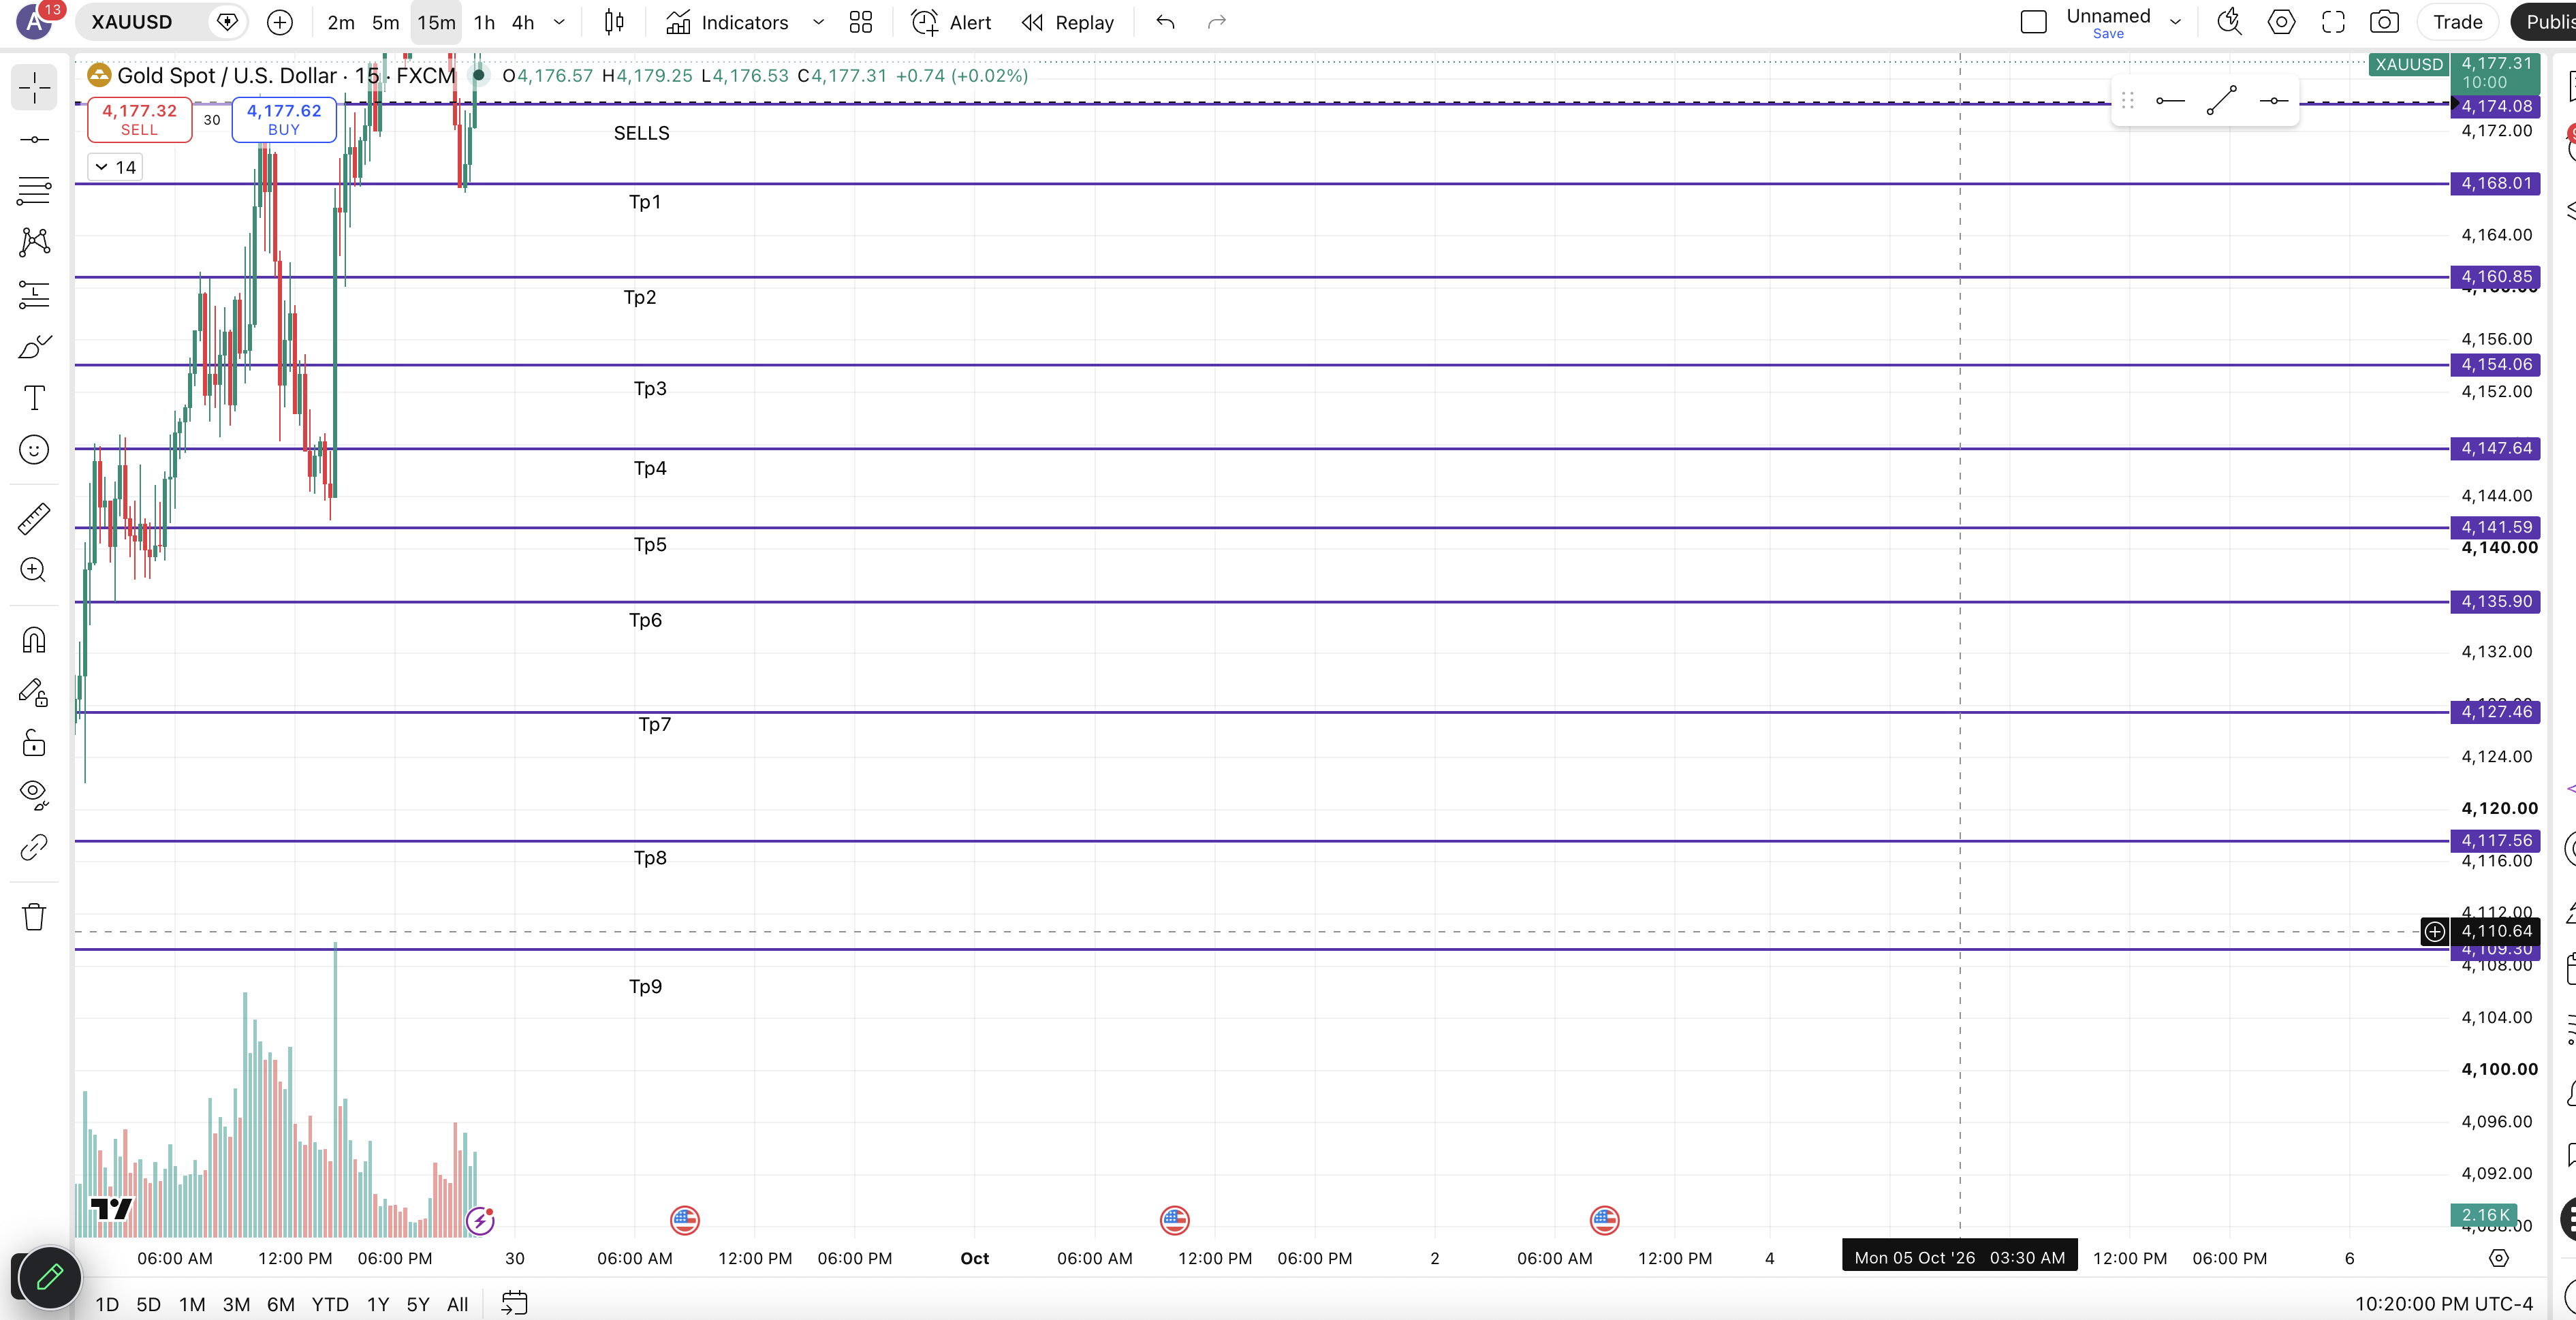Open the emoji icons tool
Viewport: 2576px width, 1320px height.
(x=34, y=450)
